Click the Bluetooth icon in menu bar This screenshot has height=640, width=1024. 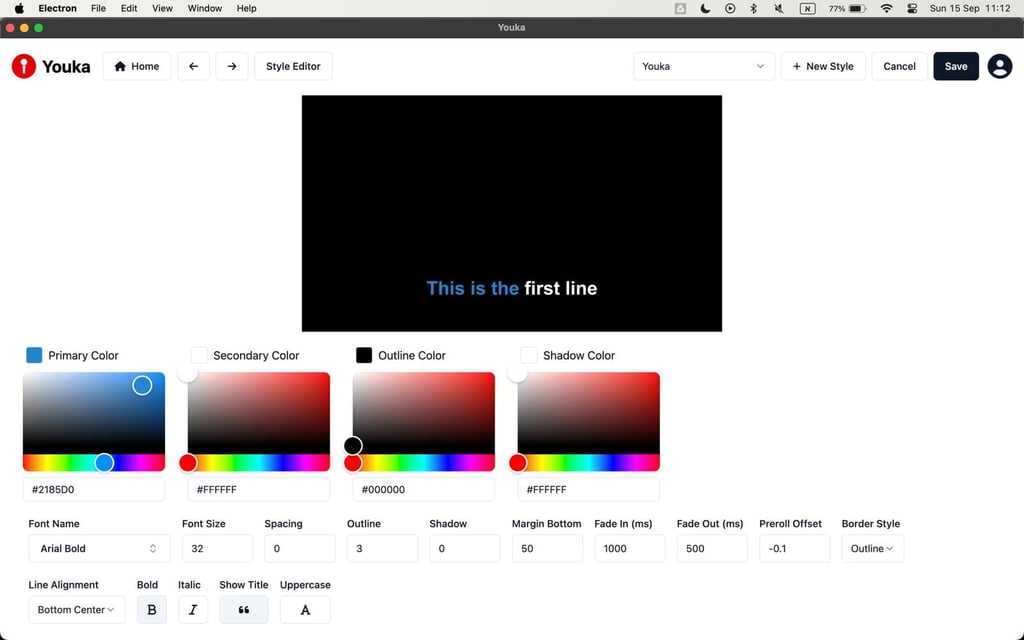tap(754, 8)
